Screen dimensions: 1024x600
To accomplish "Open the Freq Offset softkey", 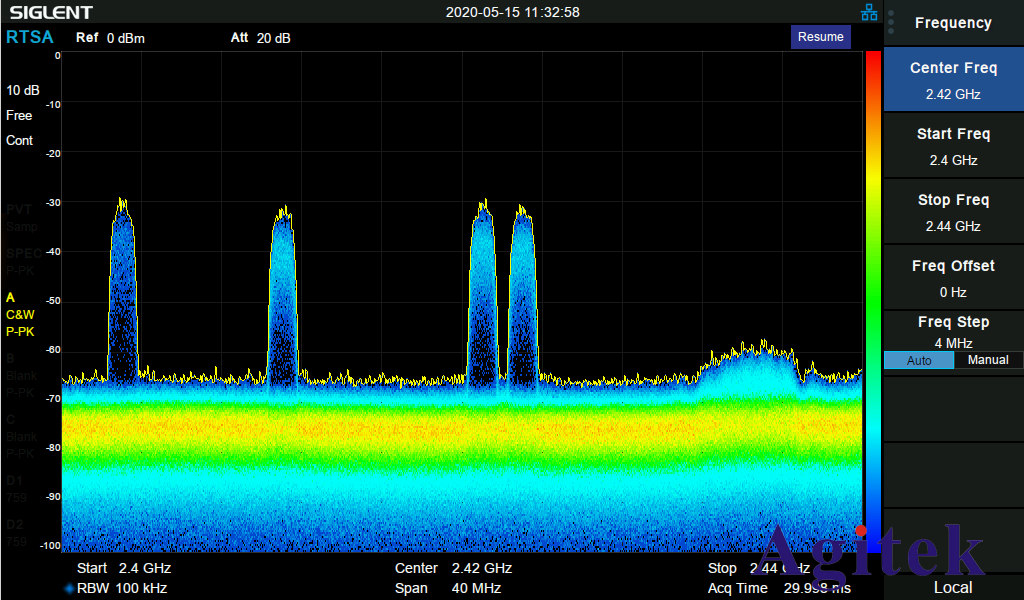I will (x=953, y=279).
